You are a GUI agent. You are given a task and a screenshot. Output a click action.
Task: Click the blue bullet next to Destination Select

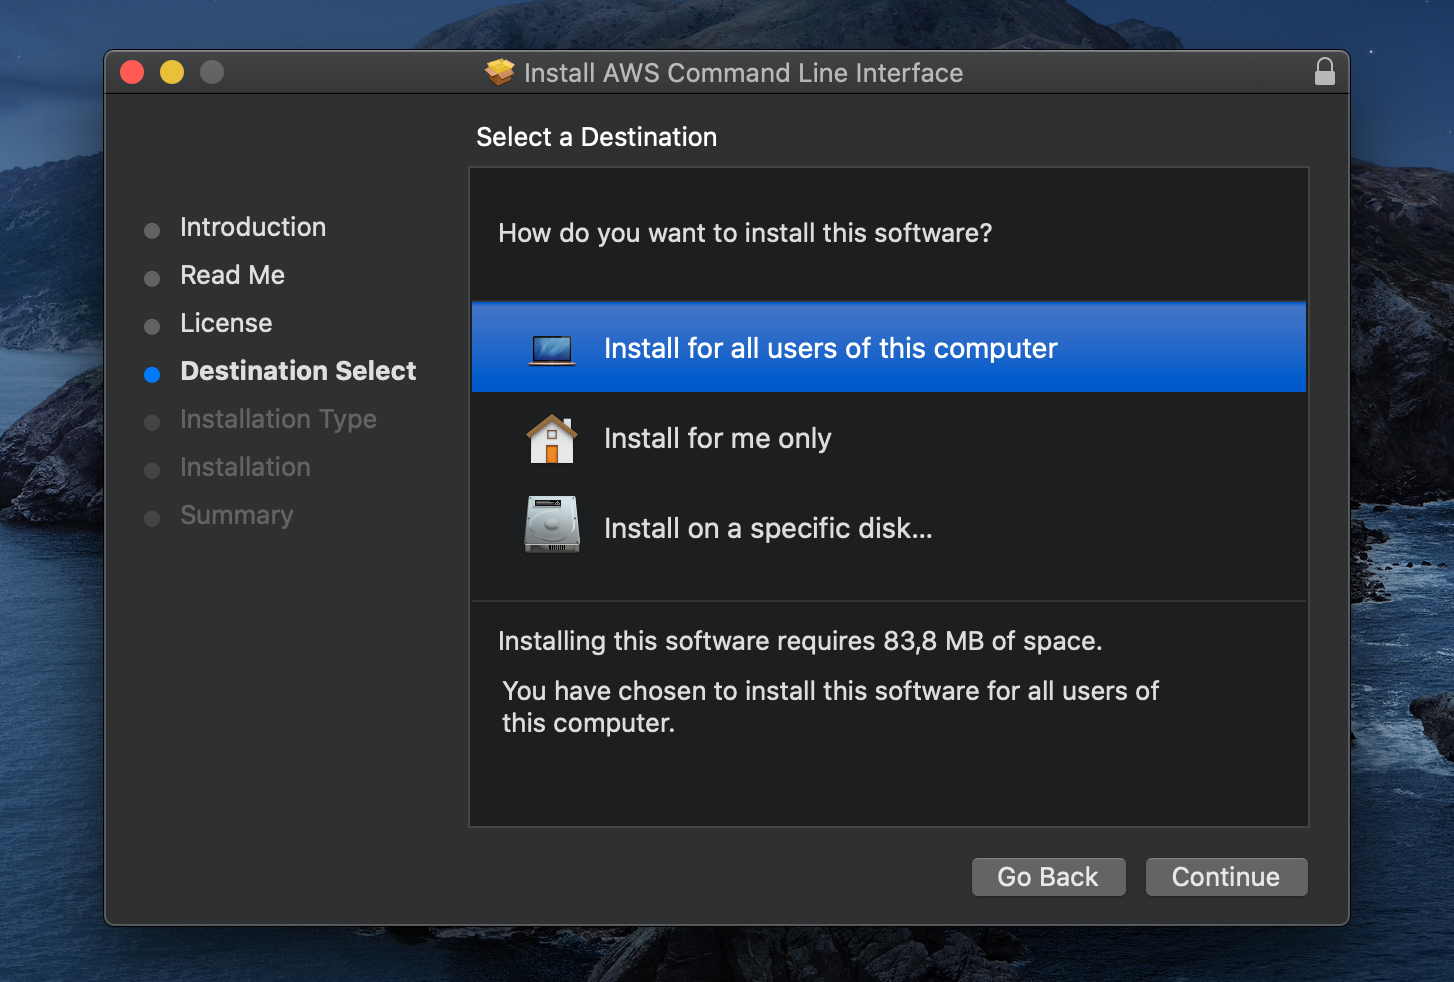coord(152,375)
